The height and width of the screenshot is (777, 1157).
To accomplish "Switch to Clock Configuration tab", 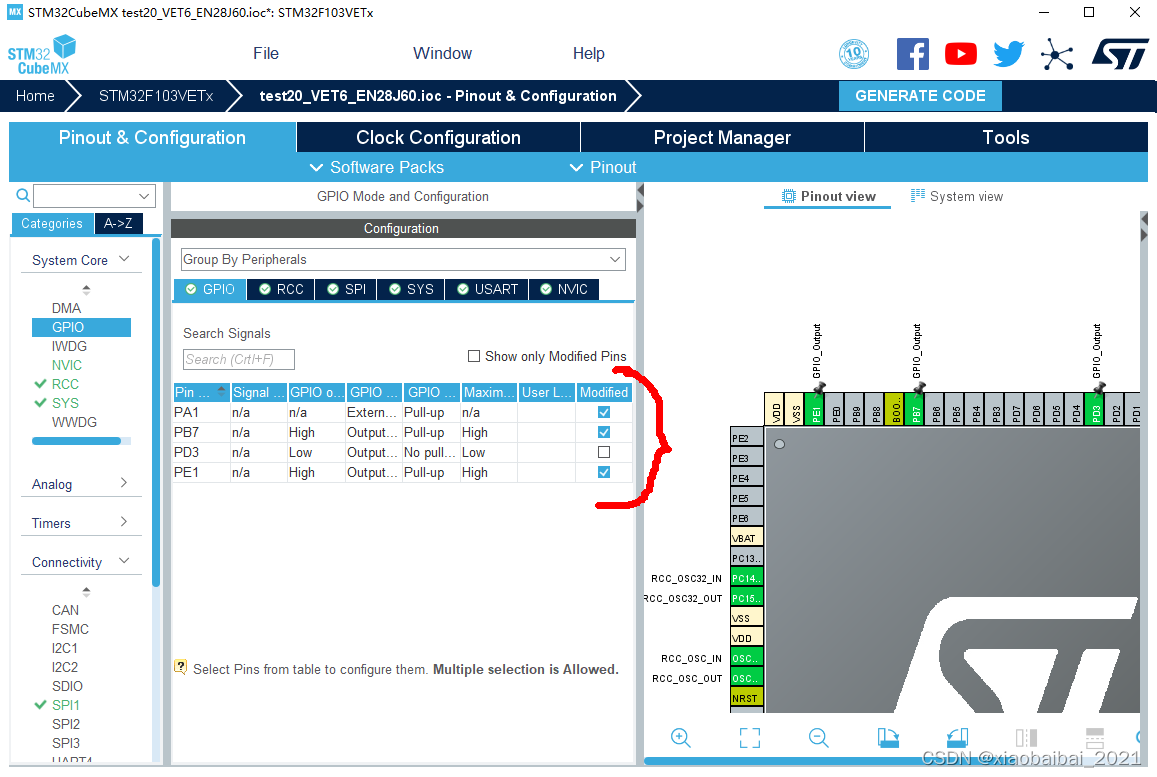I will pos(438,137).
